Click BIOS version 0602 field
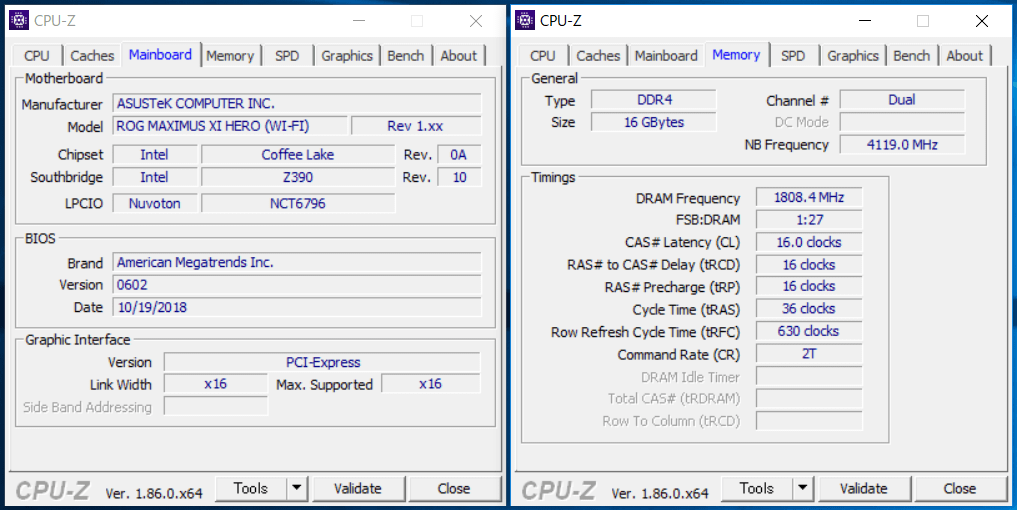Image resolution: width=1017 pixels, height=510 pixels. (297, 285)
